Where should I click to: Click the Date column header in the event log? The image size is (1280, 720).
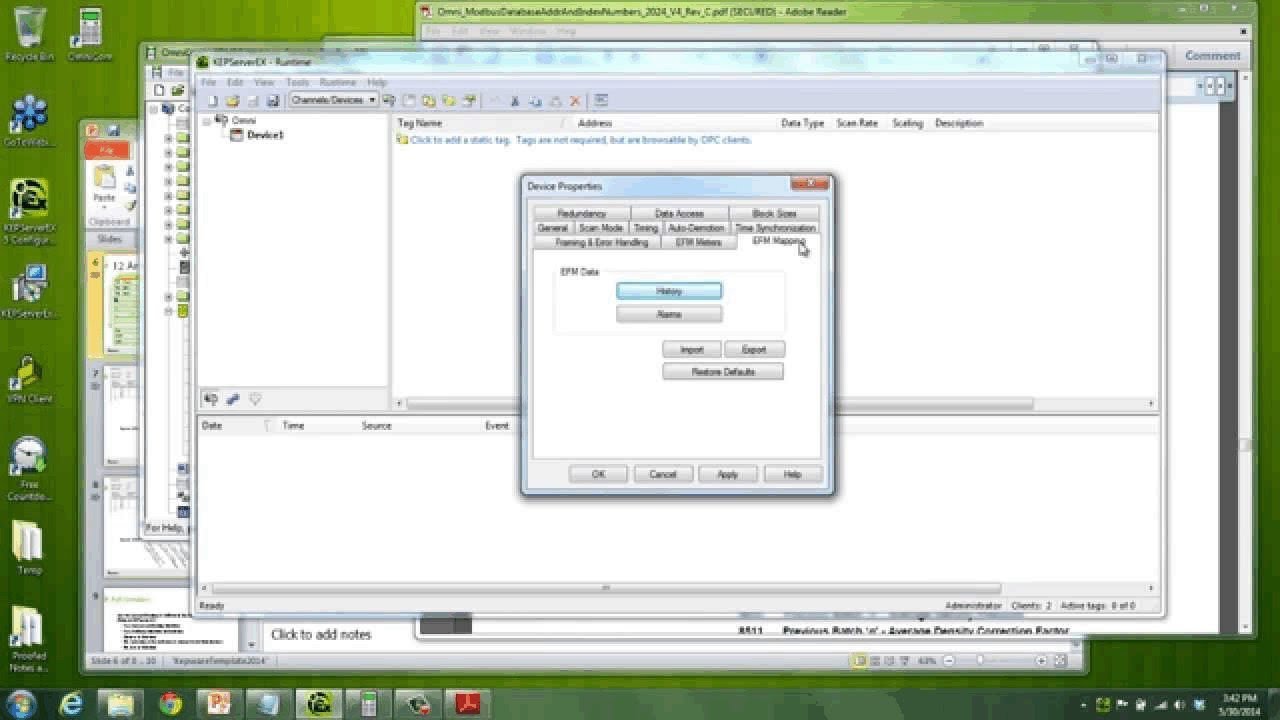(x=212, y=426)
